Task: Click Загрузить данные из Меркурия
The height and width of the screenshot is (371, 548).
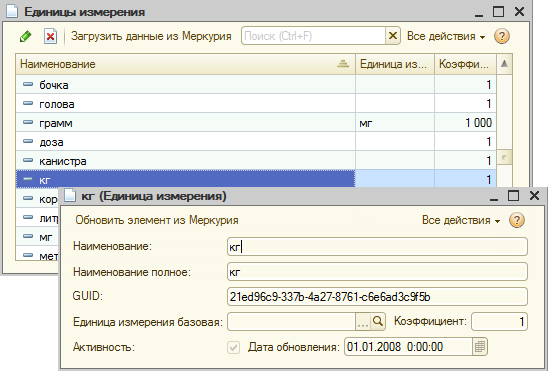Action: pyautogui.click(x=151, y=36)
